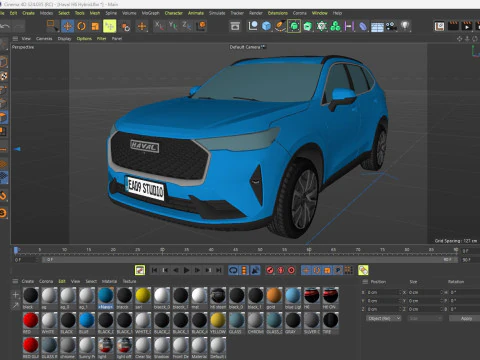Click the Live Selection tool
The image size is (480, 360).
pos(52,25)
